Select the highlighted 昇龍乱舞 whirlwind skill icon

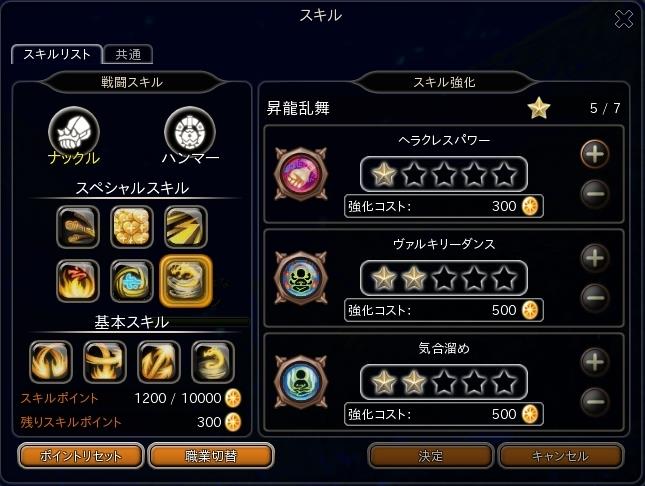point(186,281)
